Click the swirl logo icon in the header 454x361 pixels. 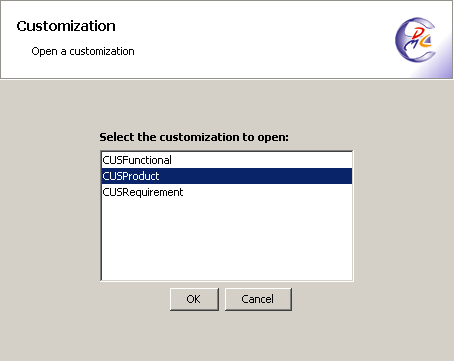click(415, 40)
